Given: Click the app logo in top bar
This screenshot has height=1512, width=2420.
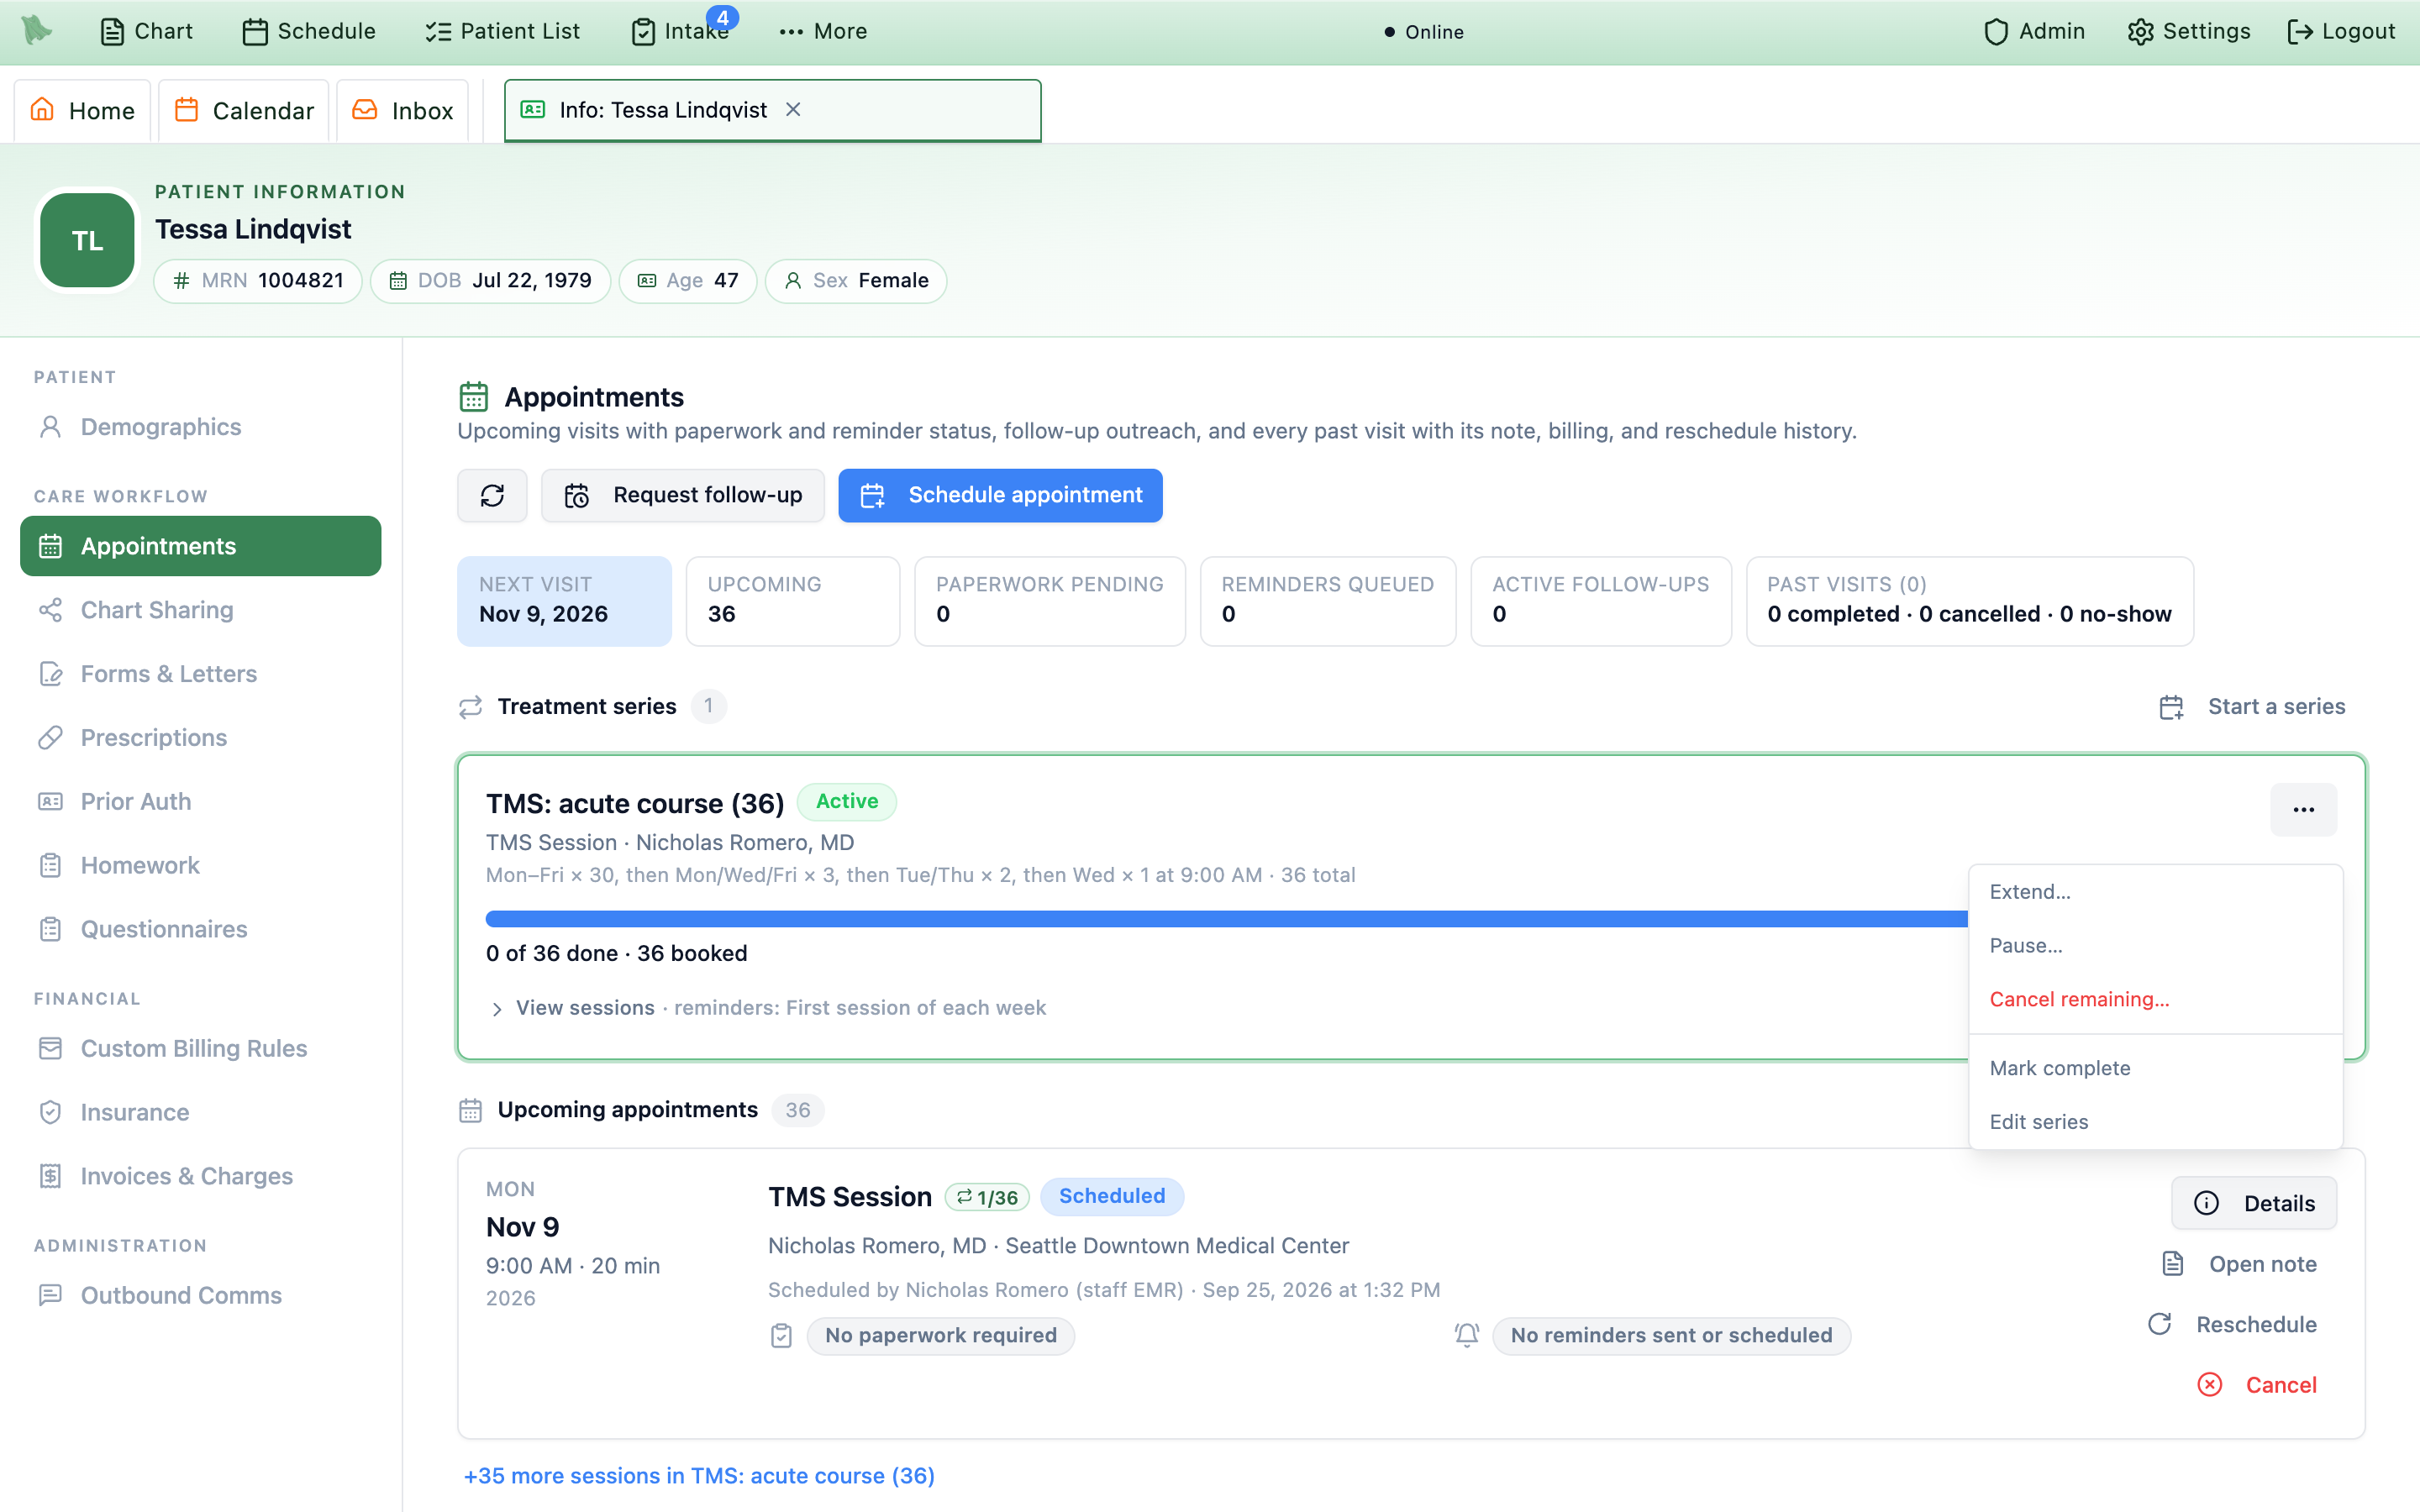Looking at the screenshot, I should pos(36,30).
